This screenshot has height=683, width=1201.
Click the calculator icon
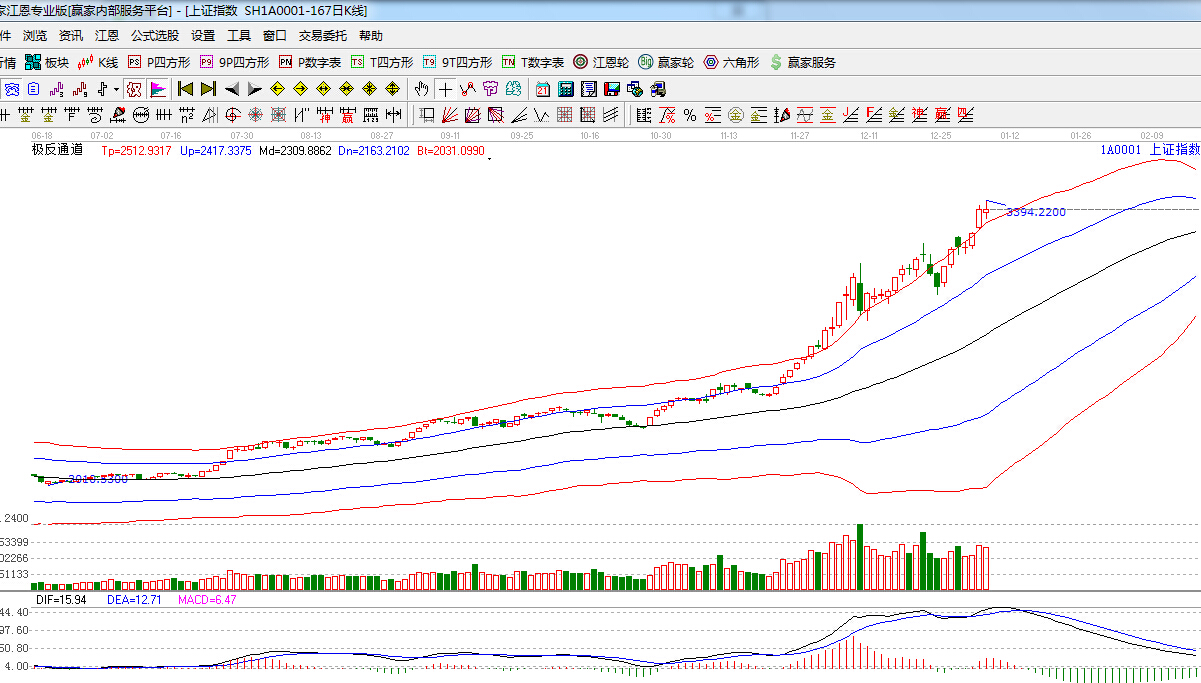[566, 89]
